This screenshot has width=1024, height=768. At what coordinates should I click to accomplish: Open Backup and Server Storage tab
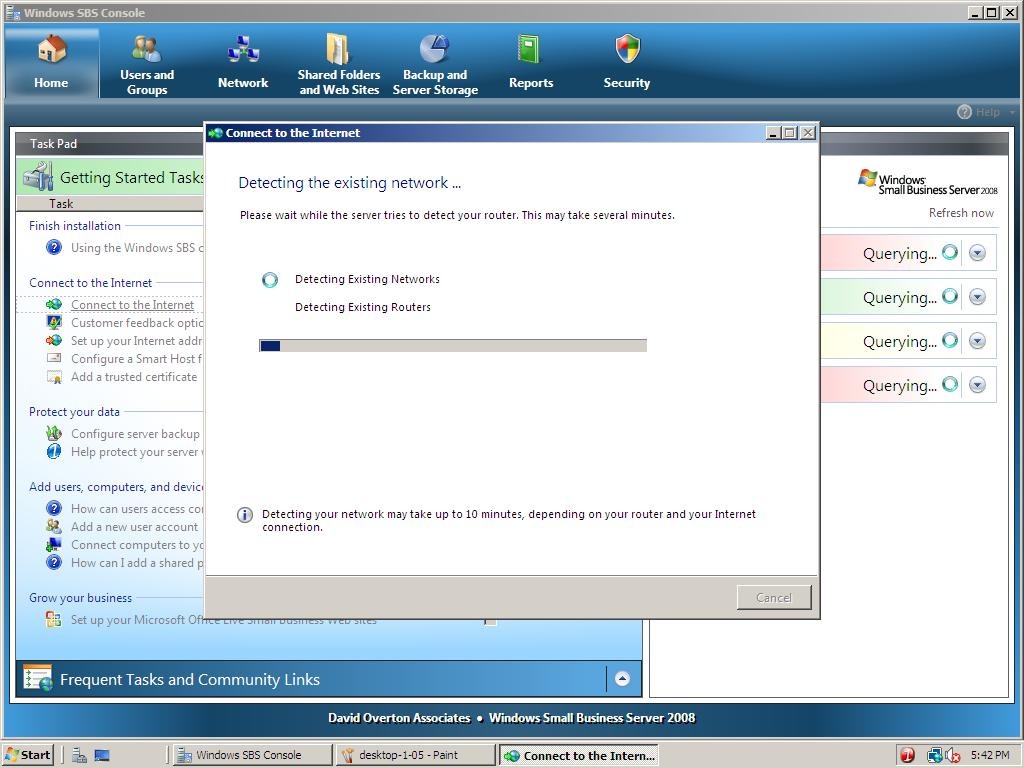coord(435,63)
